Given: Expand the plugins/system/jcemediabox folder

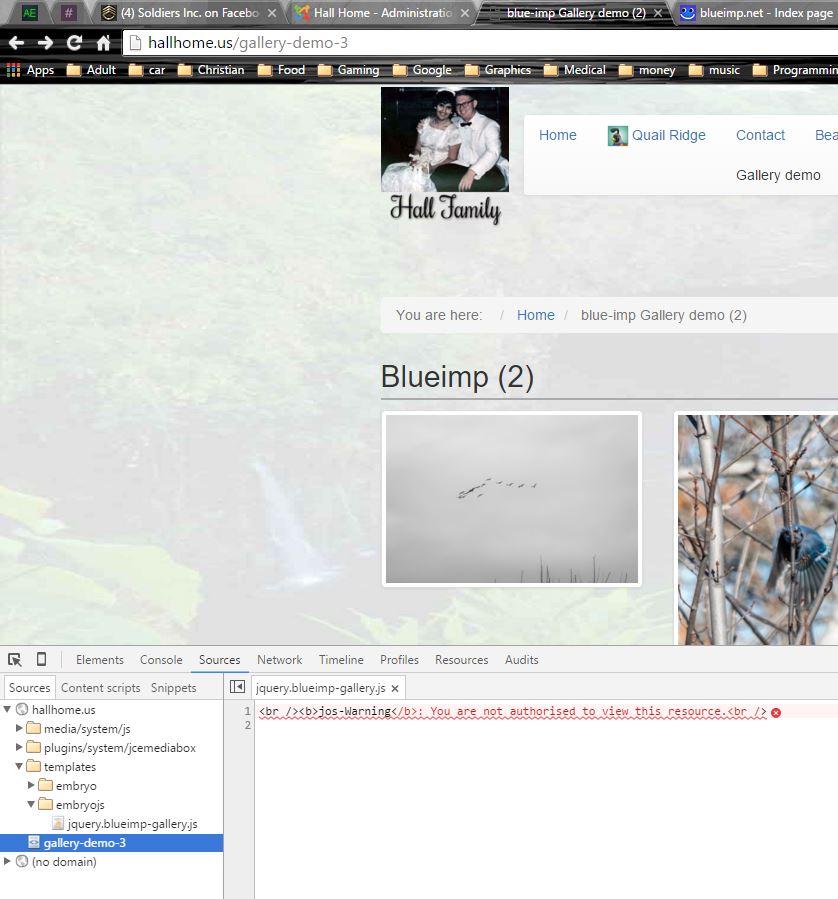Looking at the screenshot, I should point(19,747).
